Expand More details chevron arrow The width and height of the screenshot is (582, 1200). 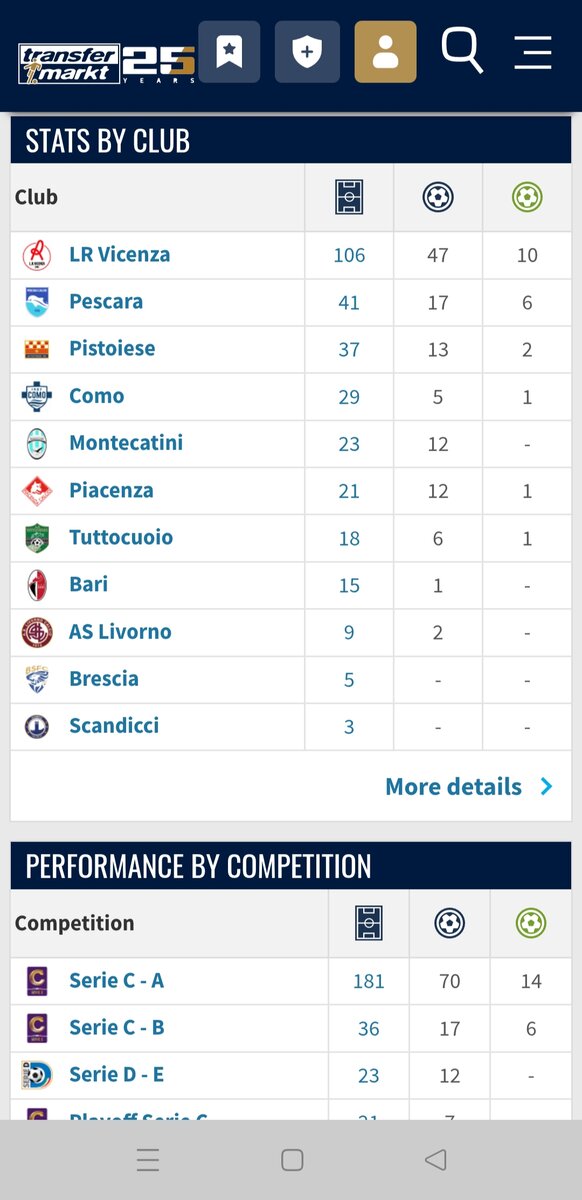(x=546, y=786)
